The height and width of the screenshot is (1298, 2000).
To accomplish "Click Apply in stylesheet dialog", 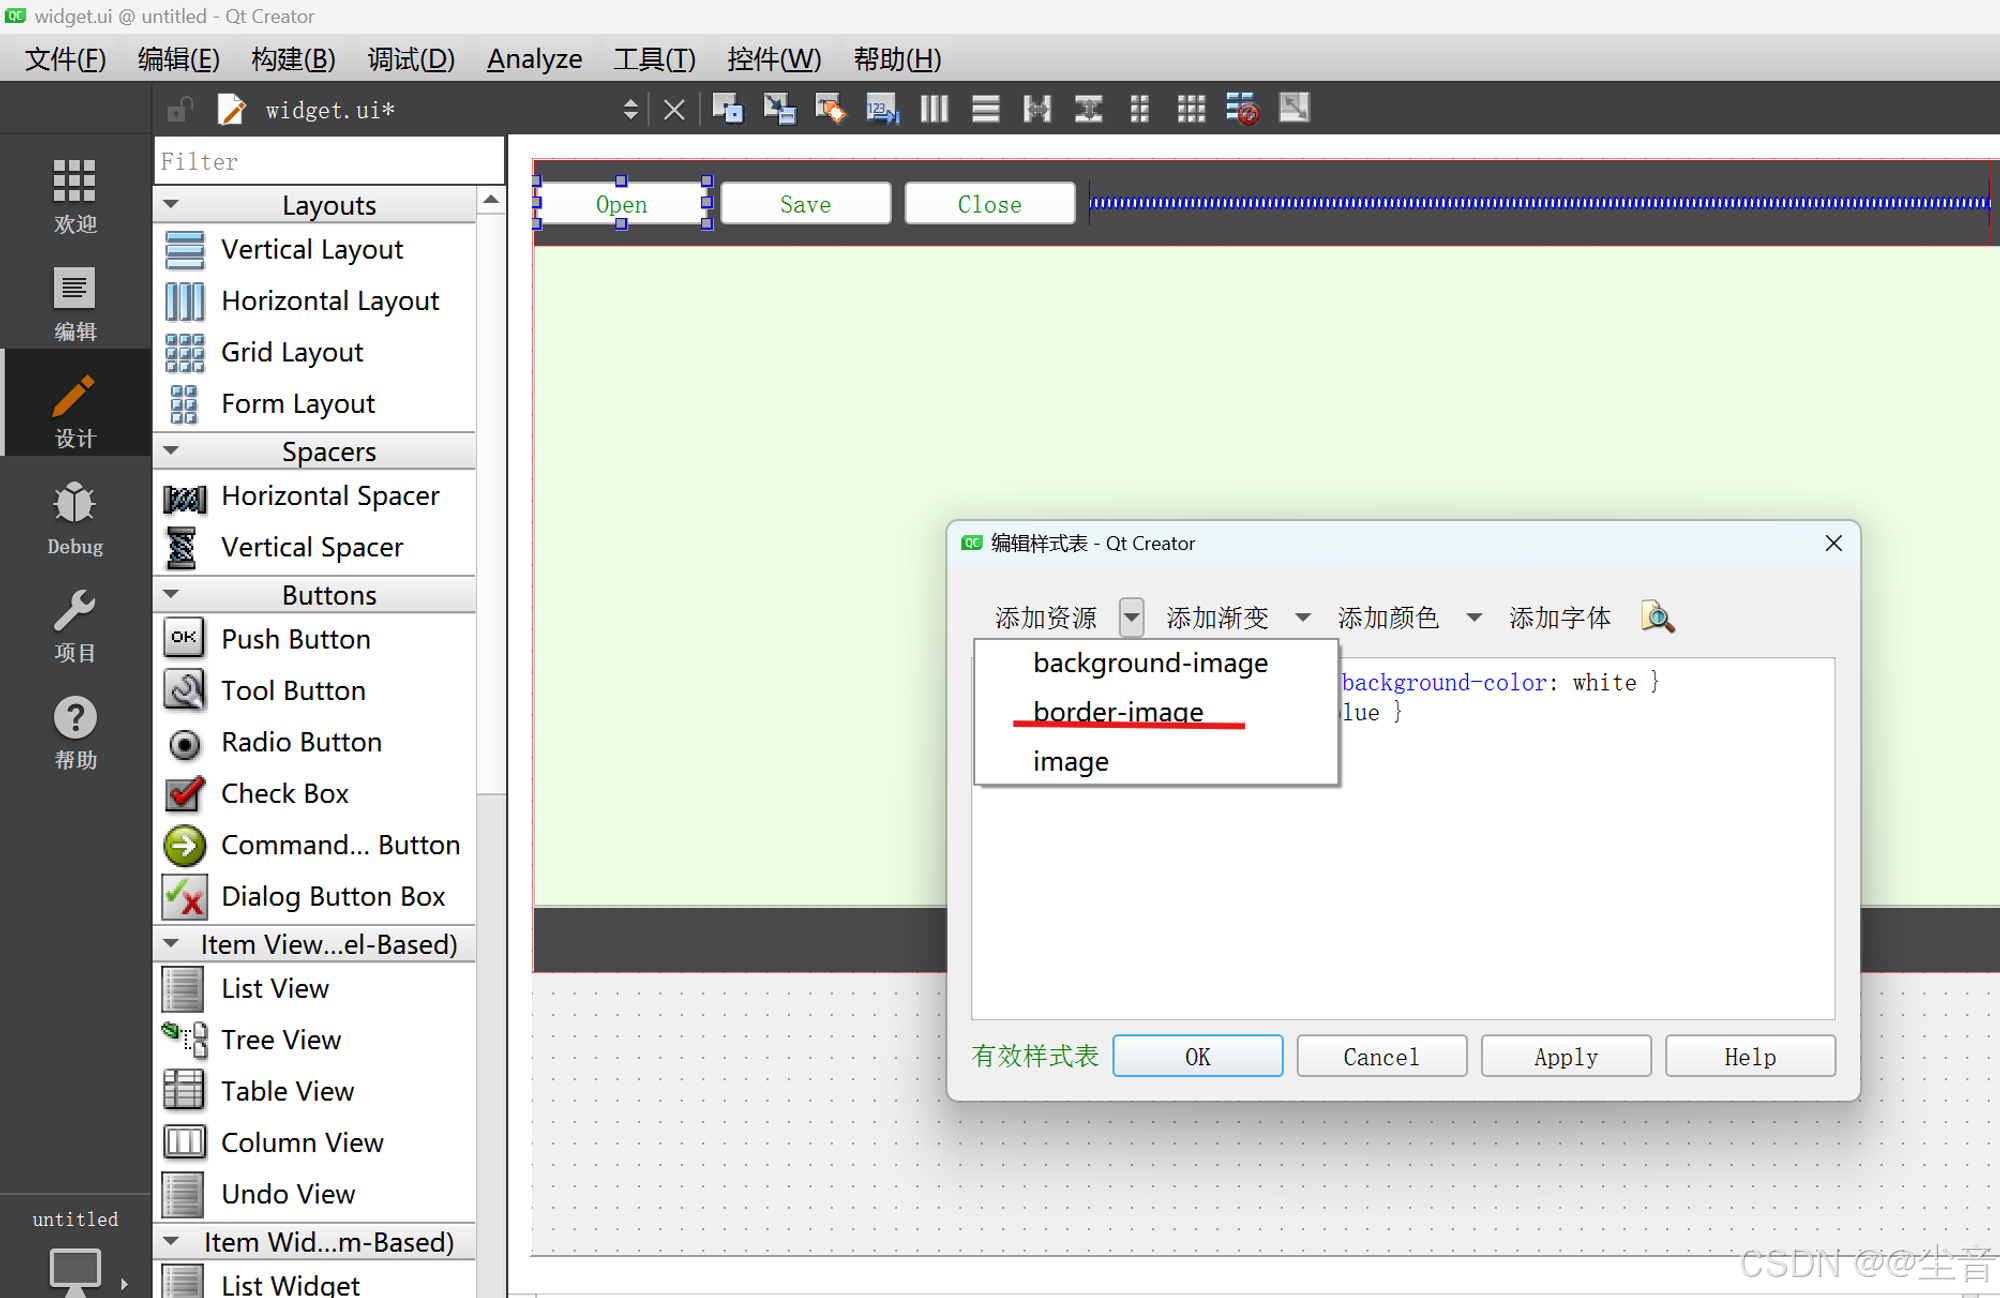I will click(1566, 1056).
